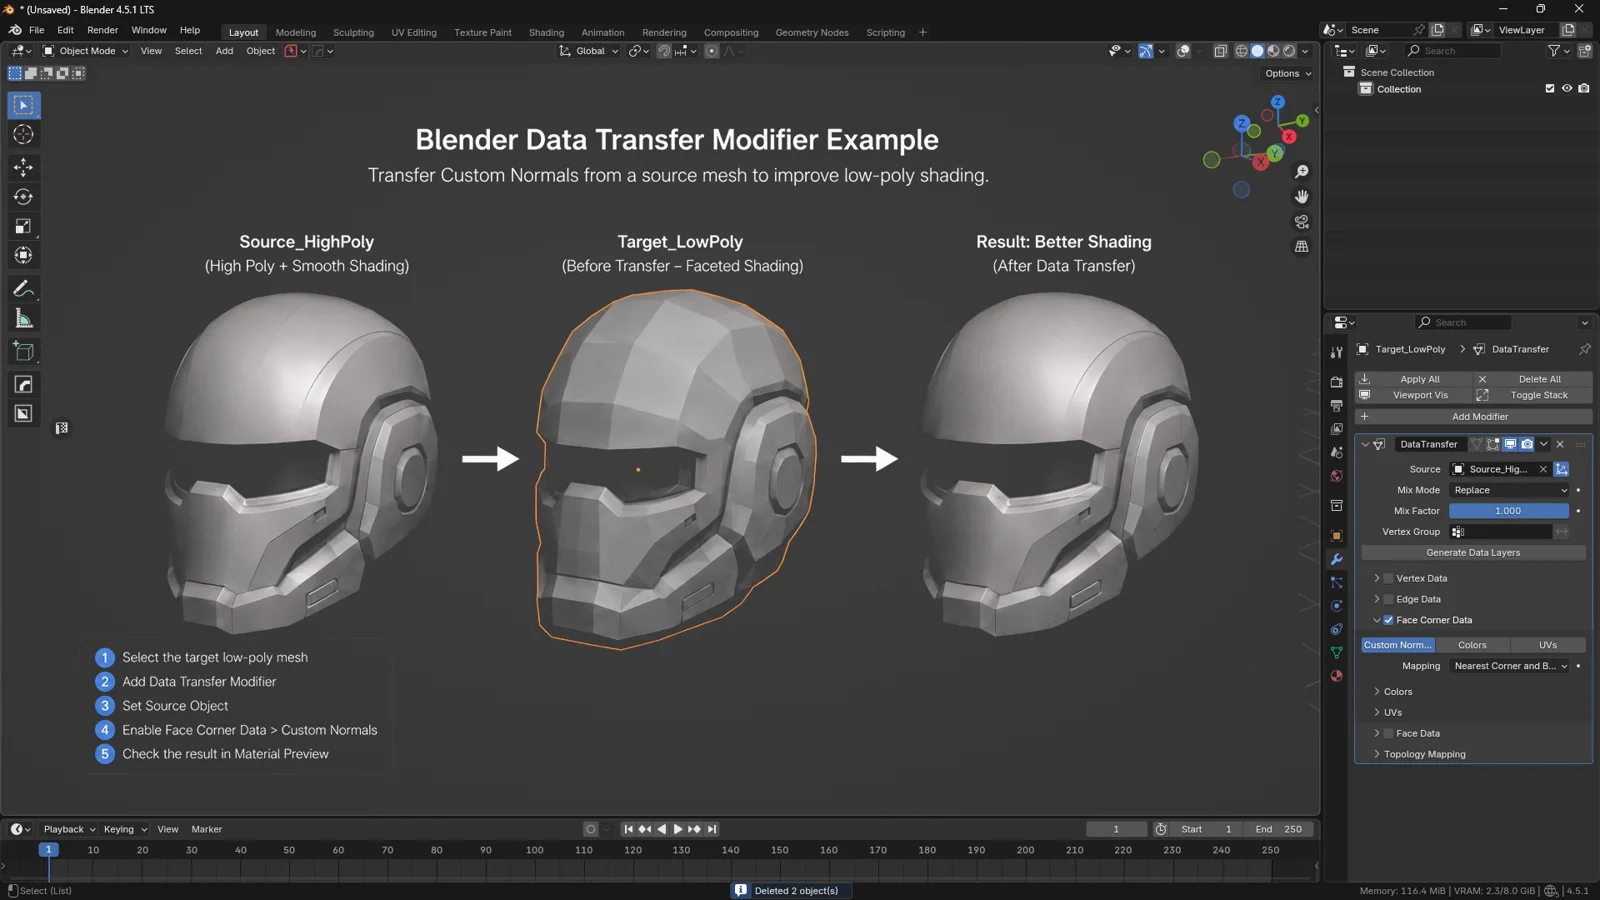This screenshot has height=900, width=1600.
Task: Open the Modifiers wrench properties tab
Action: click(1336, 559)
